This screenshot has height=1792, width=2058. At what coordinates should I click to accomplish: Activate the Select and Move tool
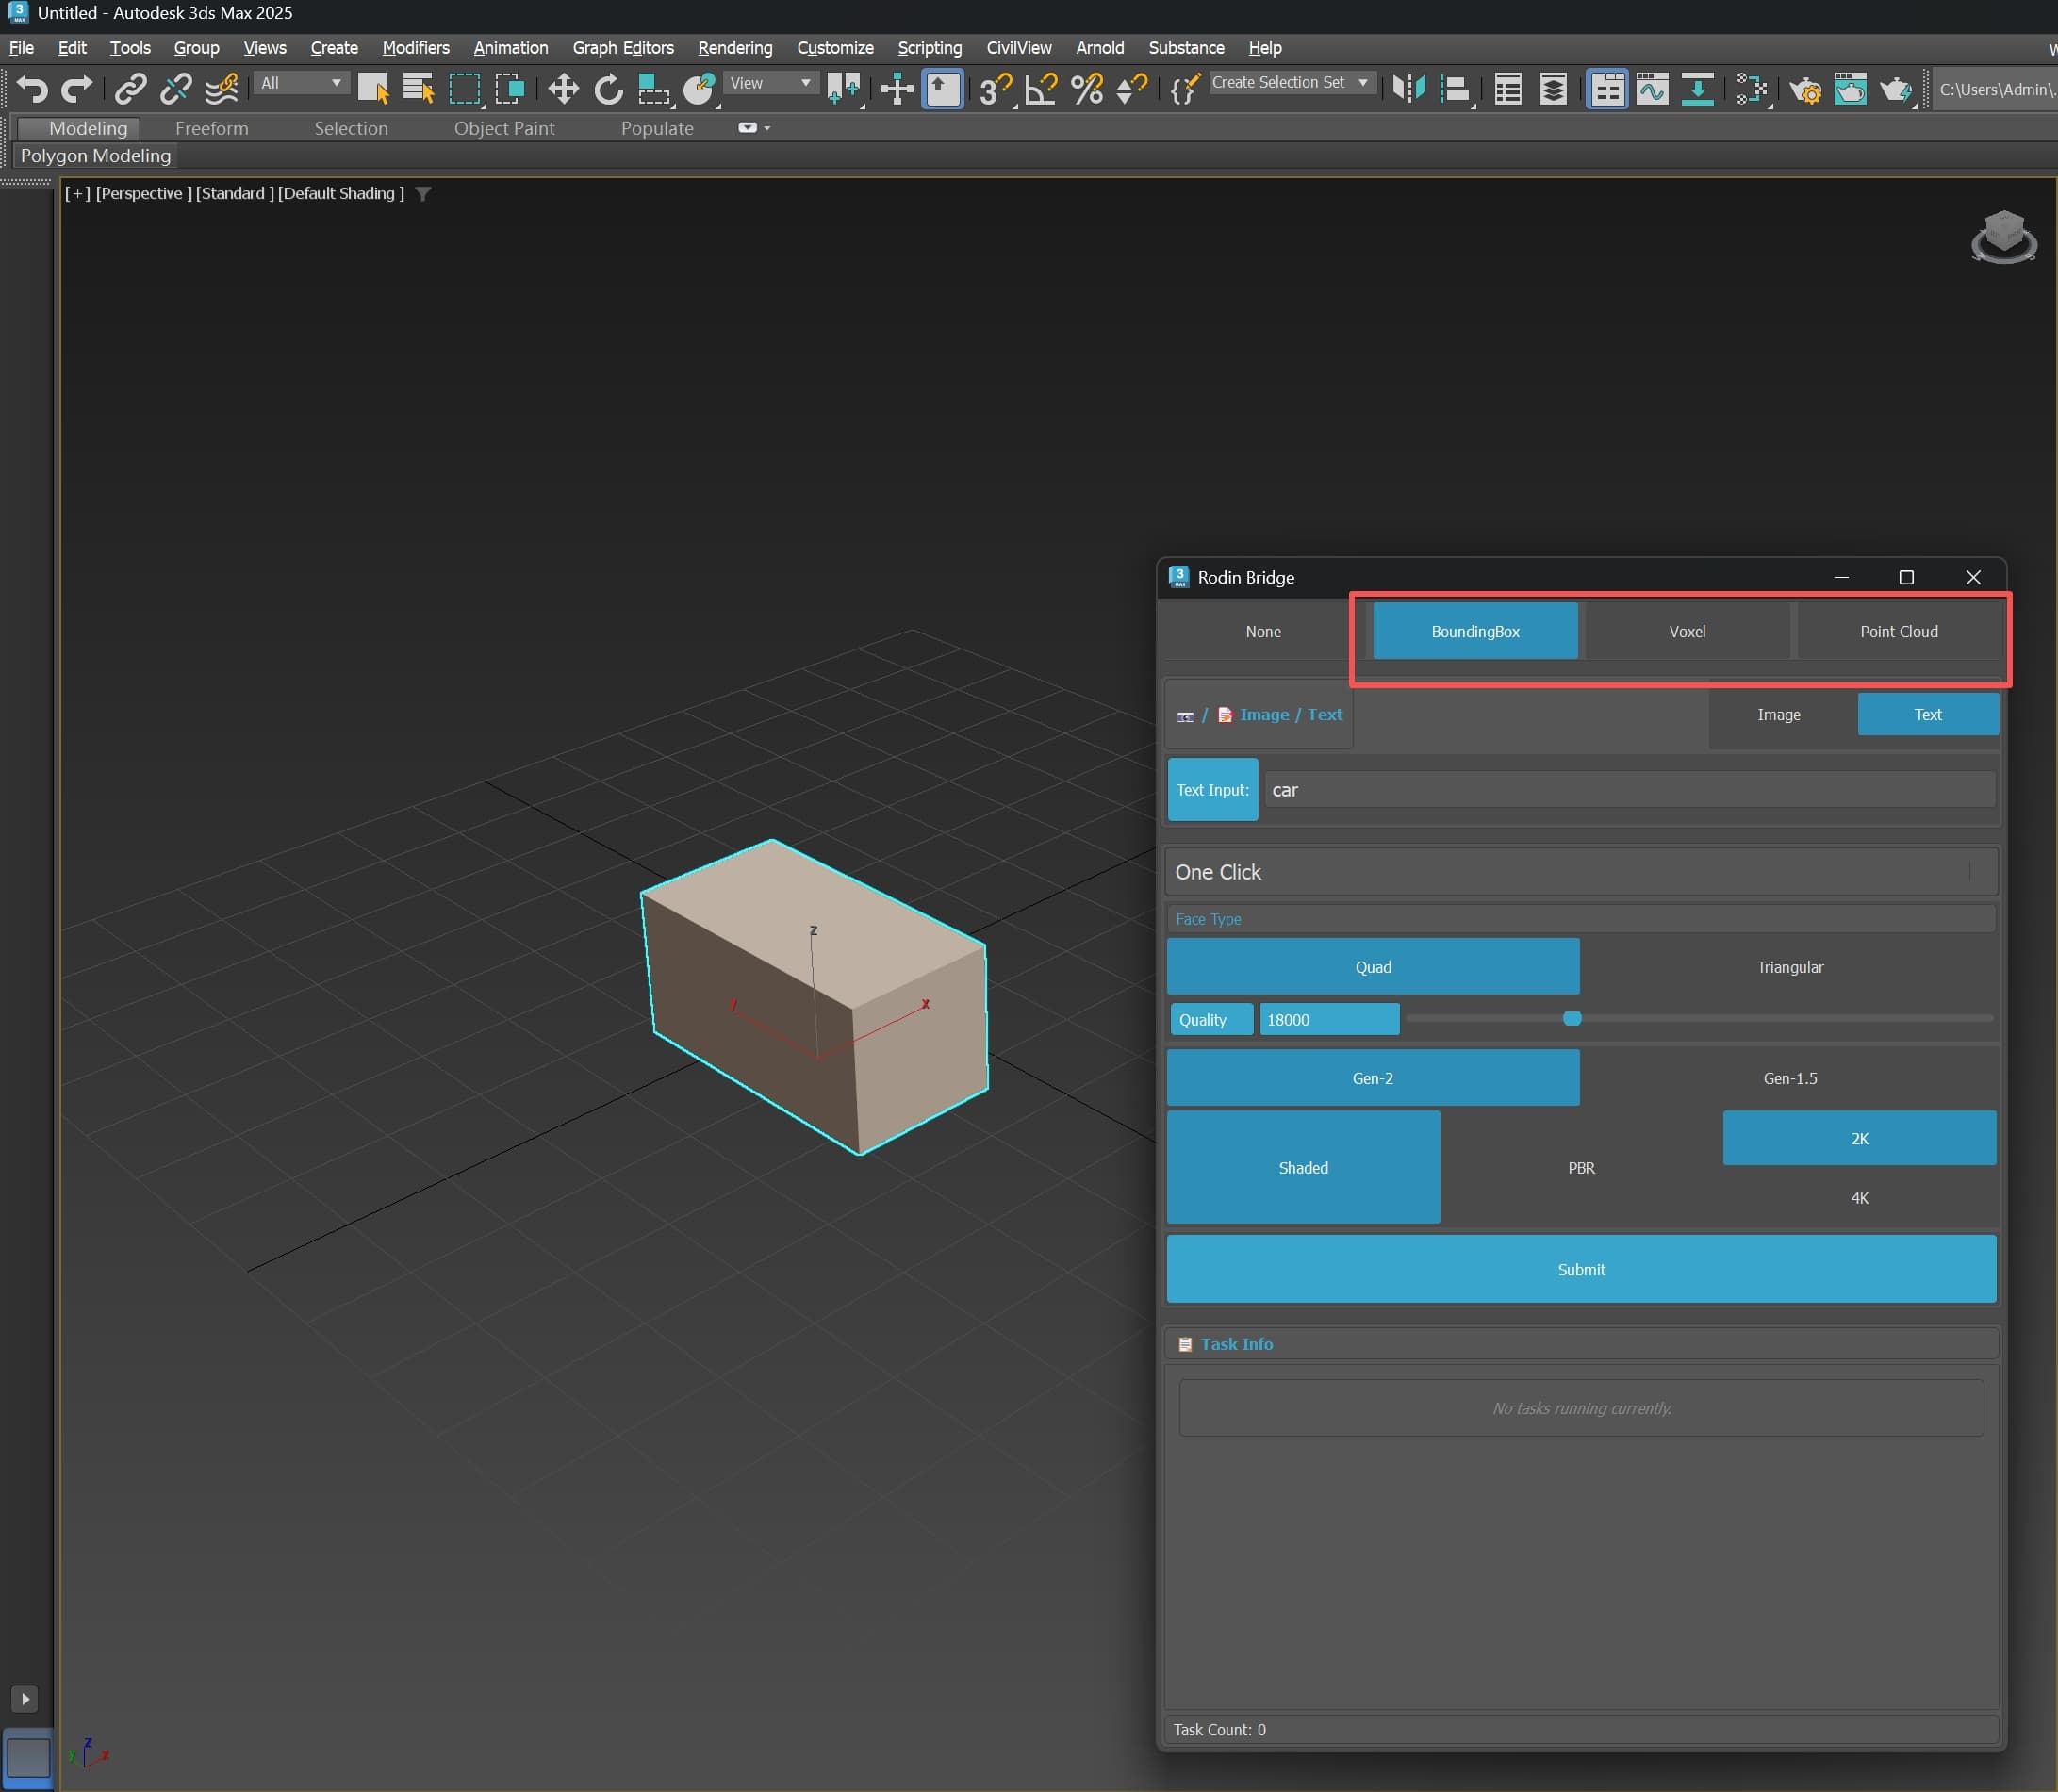tap(563, 89)
